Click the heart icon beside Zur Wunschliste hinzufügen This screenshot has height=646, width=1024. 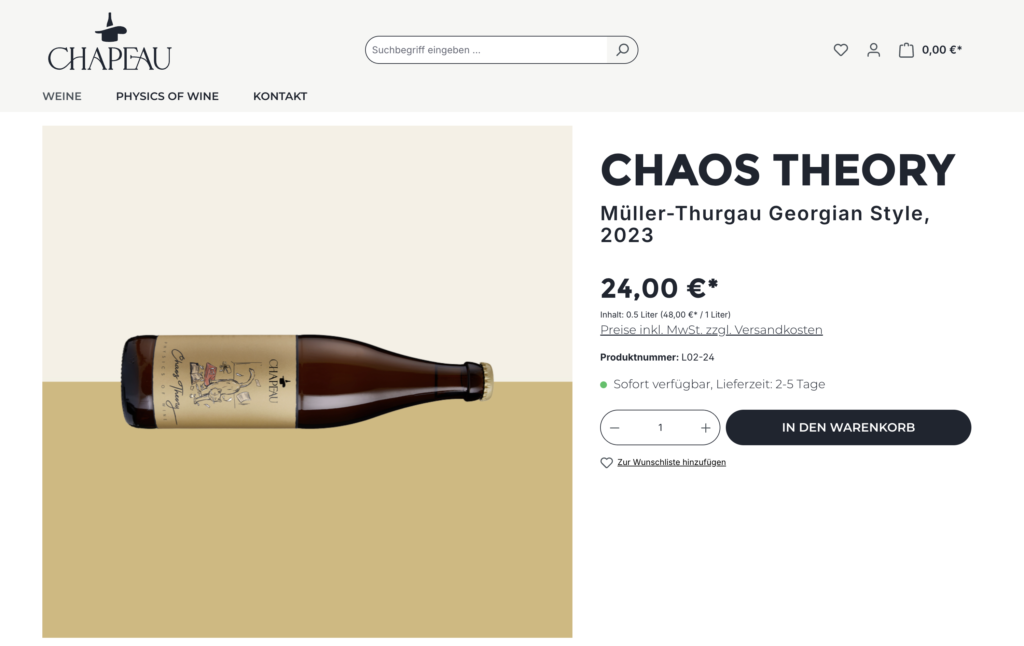coord(606,462)
